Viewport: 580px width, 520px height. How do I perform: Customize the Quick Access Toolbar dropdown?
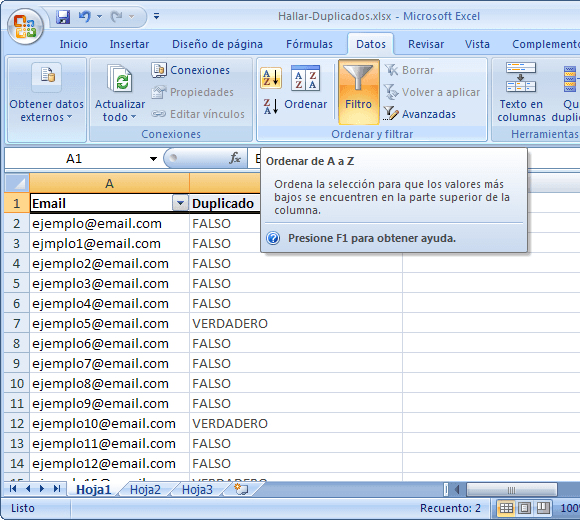pyautogui.click(x=156, y=16)
